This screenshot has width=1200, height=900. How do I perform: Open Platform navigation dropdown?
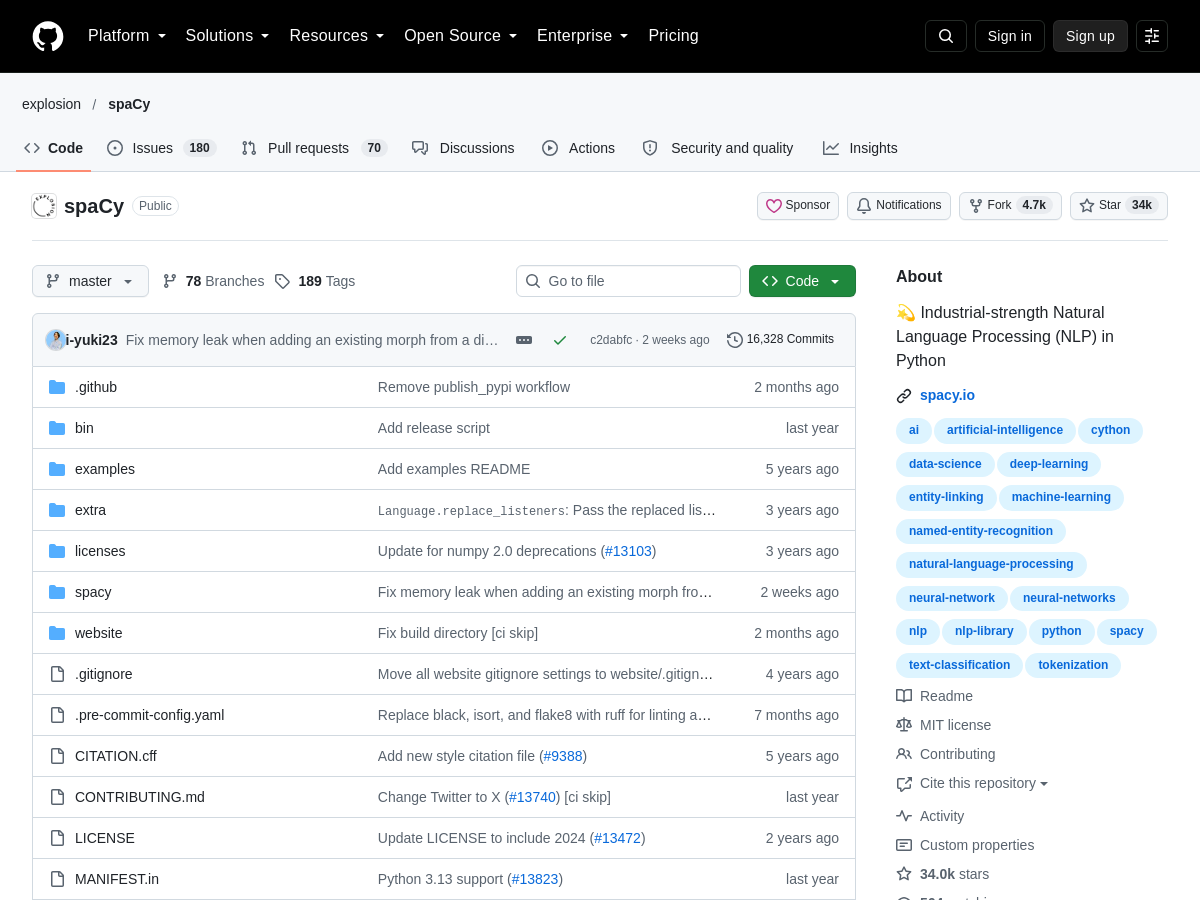coord(127,36)
